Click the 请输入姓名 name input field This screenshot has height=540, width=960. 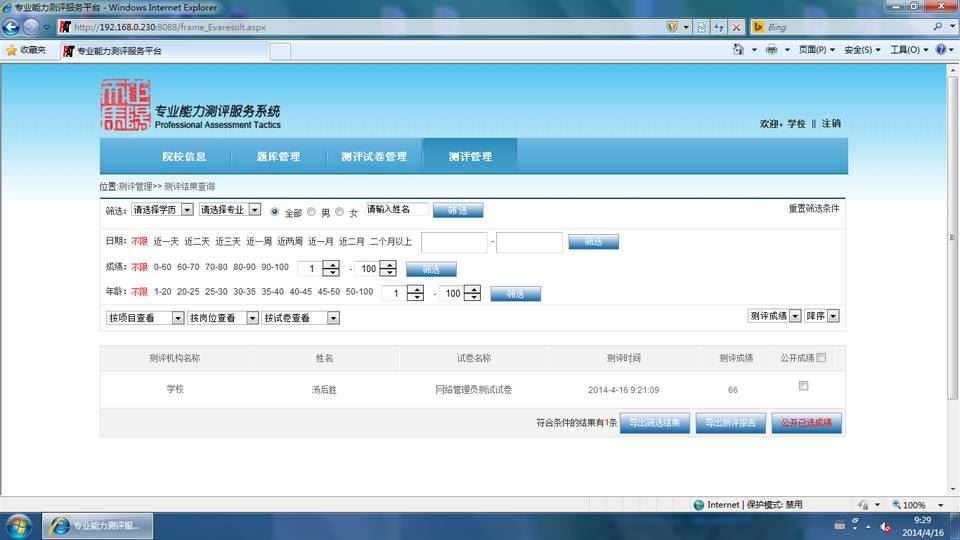pos(397,209)
